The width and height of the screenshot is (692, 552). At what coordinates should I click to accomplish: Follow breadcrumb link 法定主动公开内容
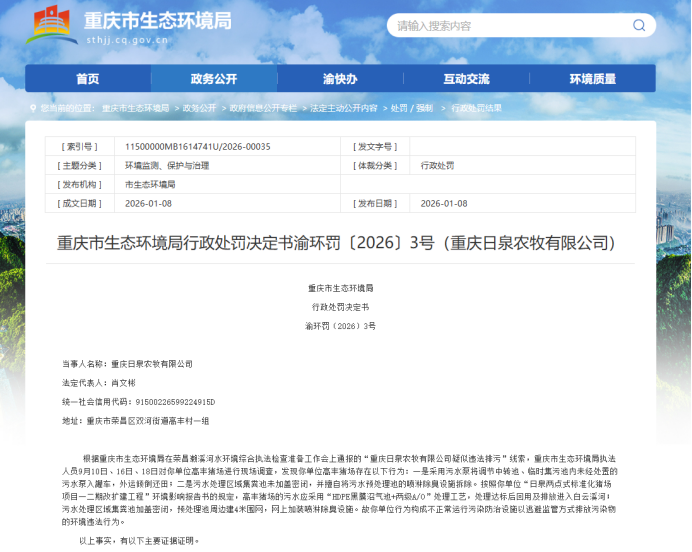pyautogui.click(x=344, y=108)
